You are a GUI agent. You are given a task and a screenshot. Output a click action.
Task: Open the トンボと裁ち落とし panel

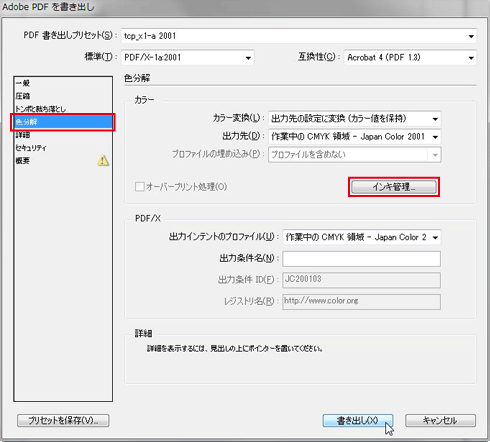[x=40, y=109]
